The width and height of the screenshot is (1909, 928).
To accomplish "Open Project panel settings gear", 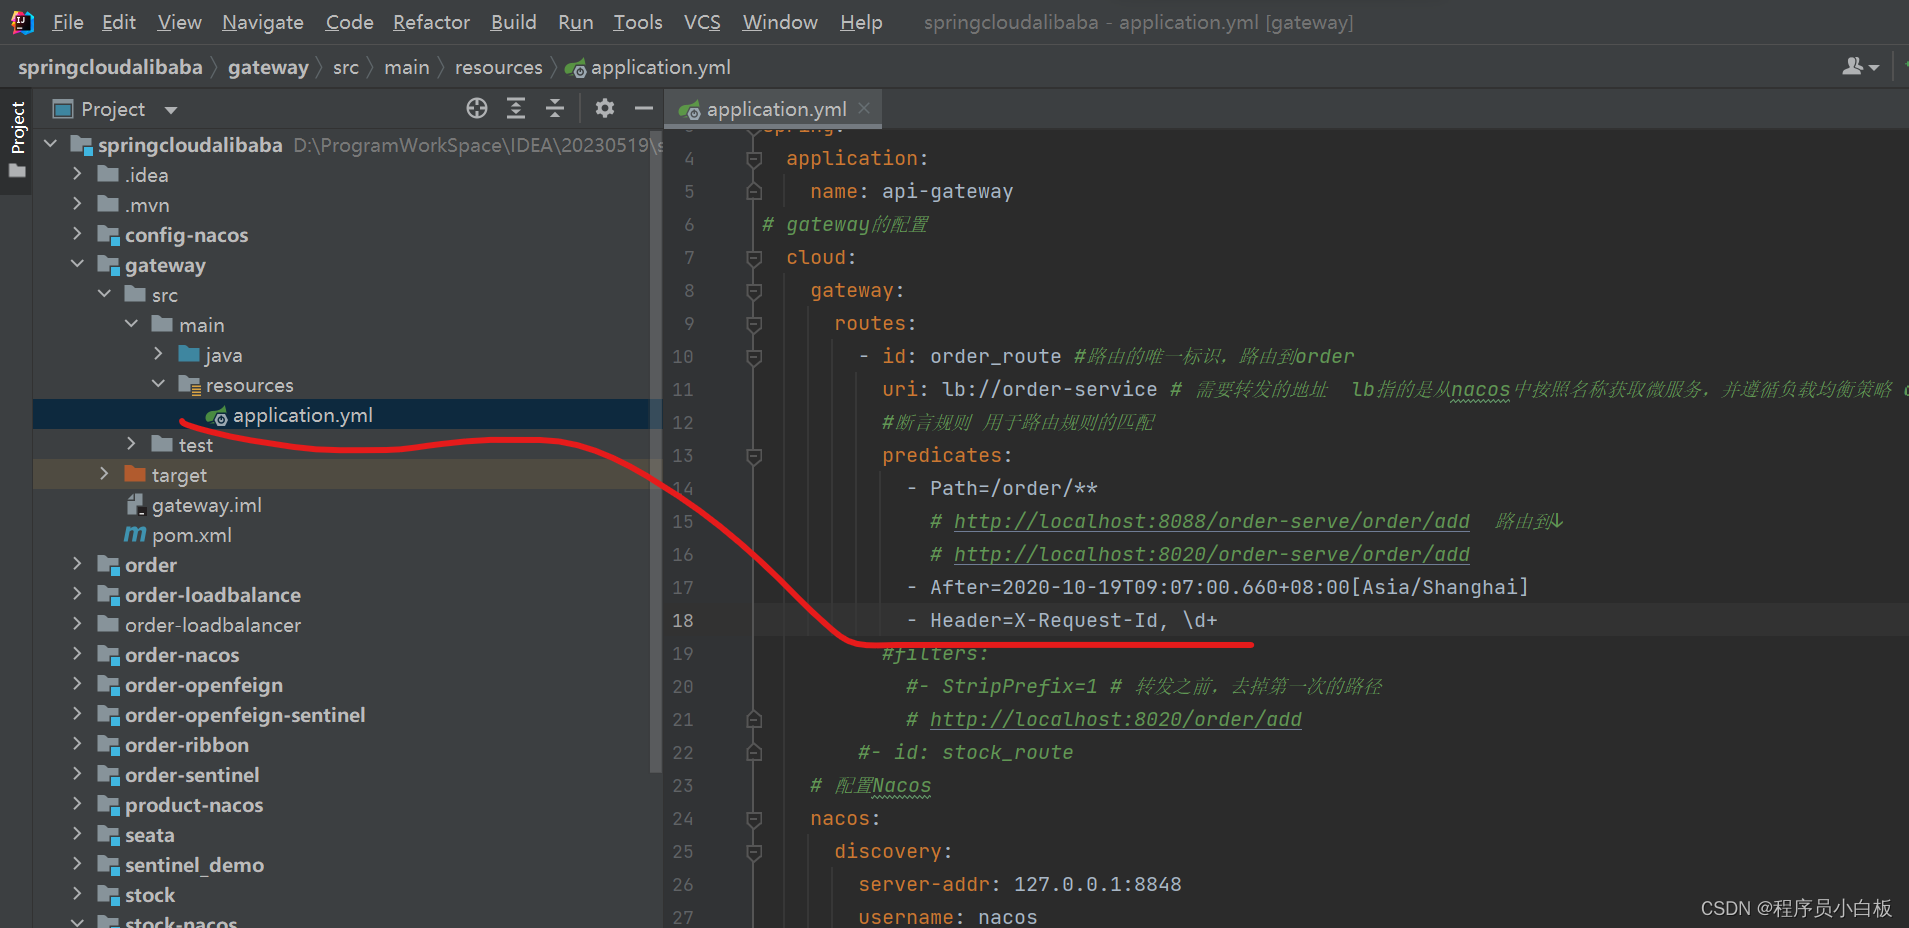I will pyautogui.click(x=605, y=108).
